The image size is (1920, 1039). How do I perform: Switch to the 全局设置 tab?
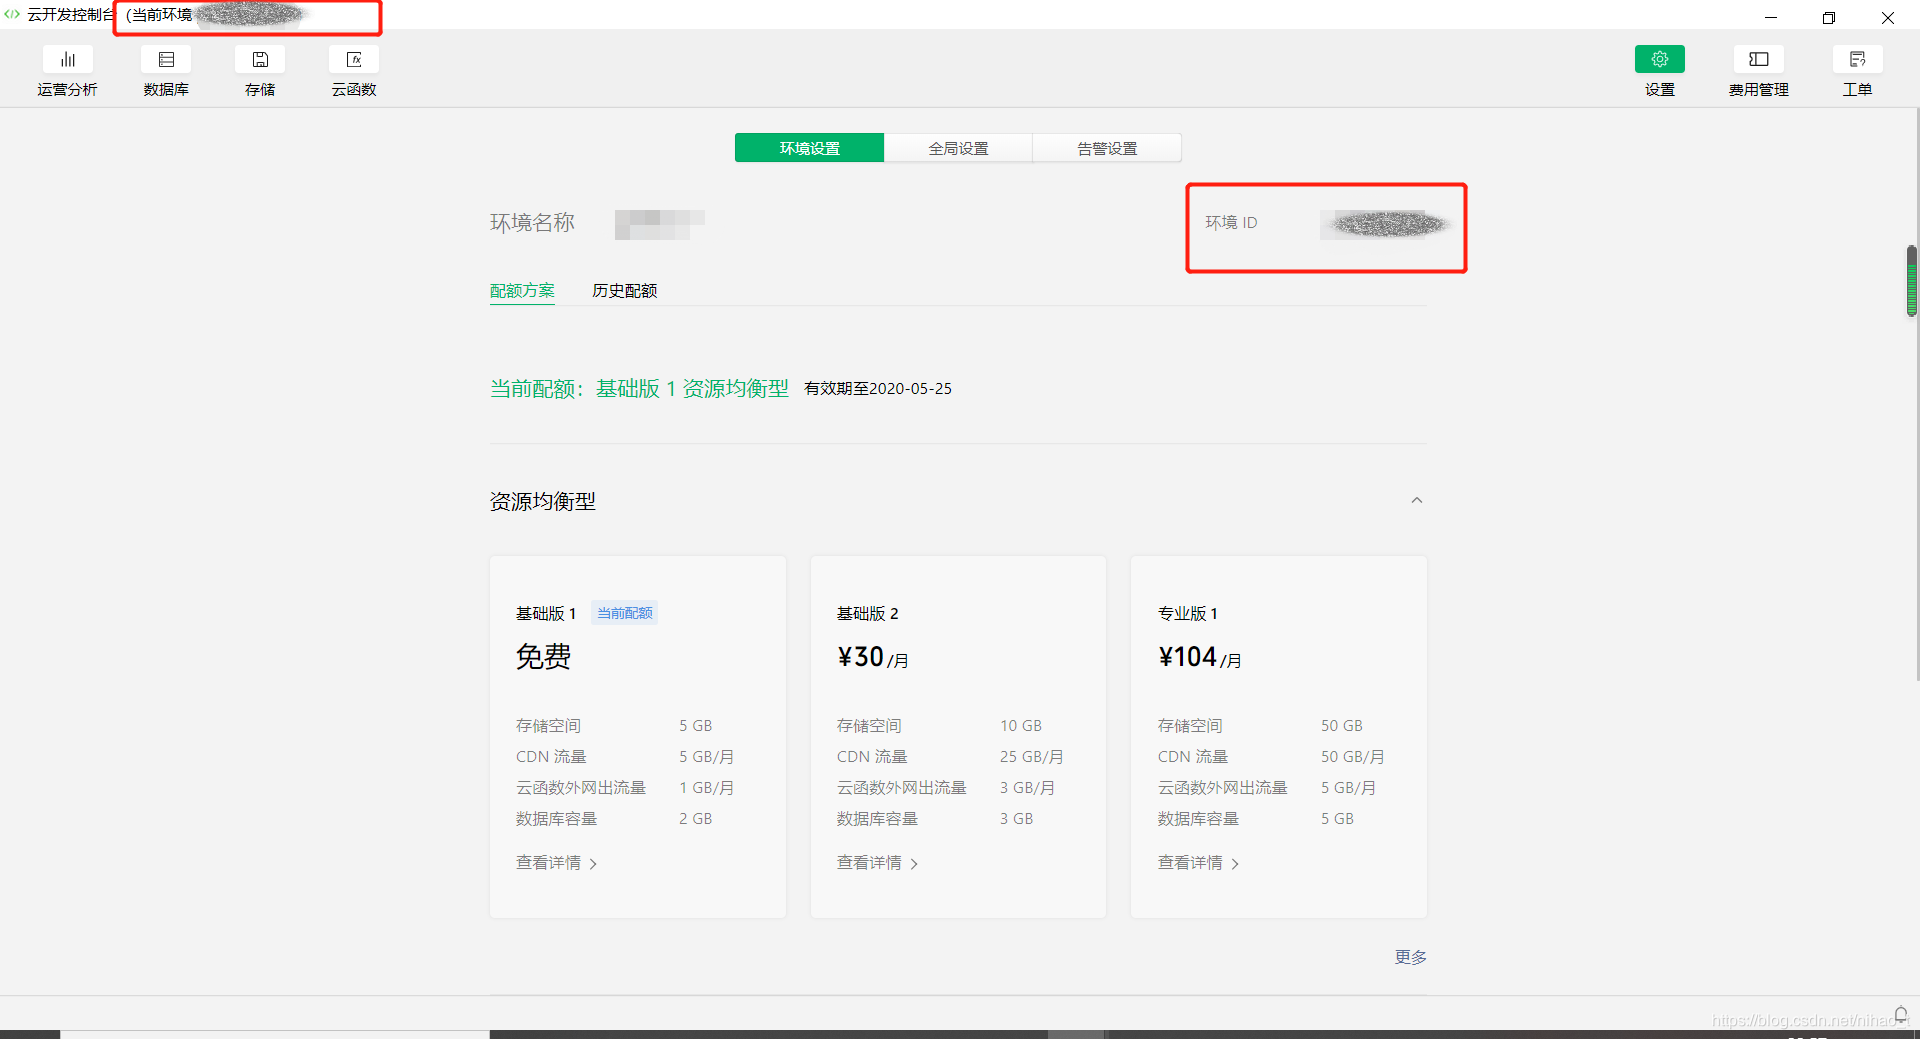pyautogui.click(x=957, y=147)
